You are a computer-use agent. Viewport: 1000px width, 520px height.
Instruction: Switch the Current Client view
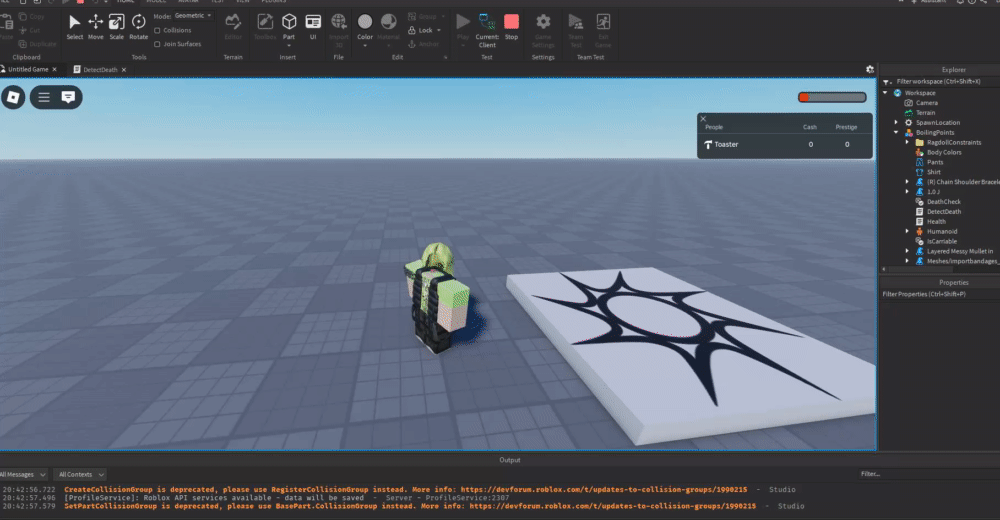(487, 31)
